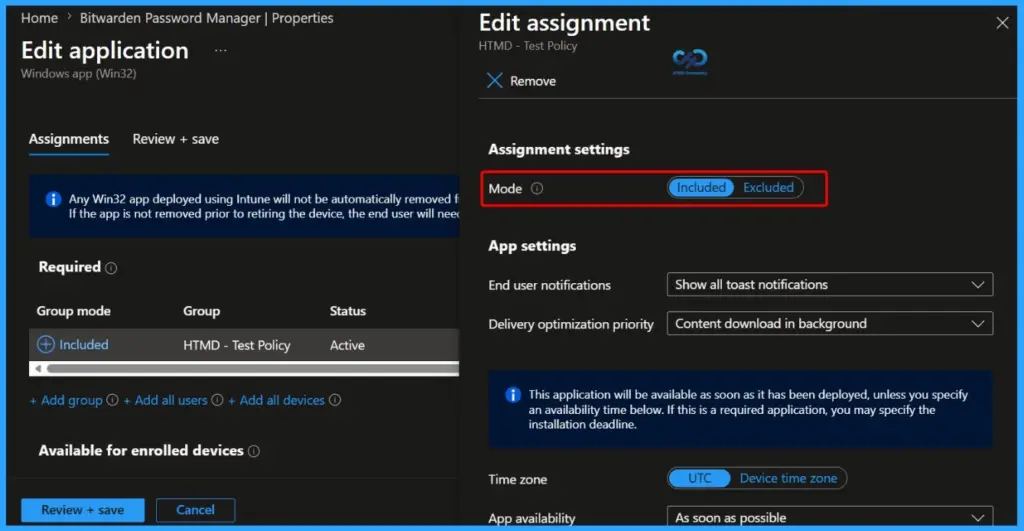Click info icon next to Add all users
This screenshot has height=531, width=1024.
coord(217,400)
